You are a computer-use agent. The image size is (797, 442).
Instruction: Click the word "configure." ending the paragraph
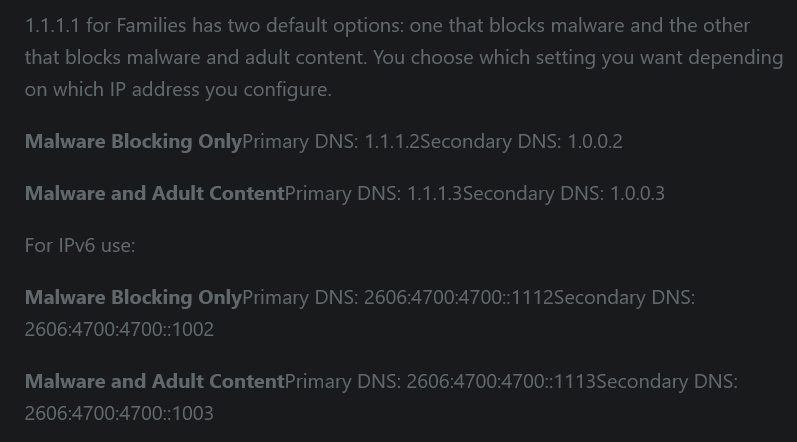(288, 90)
